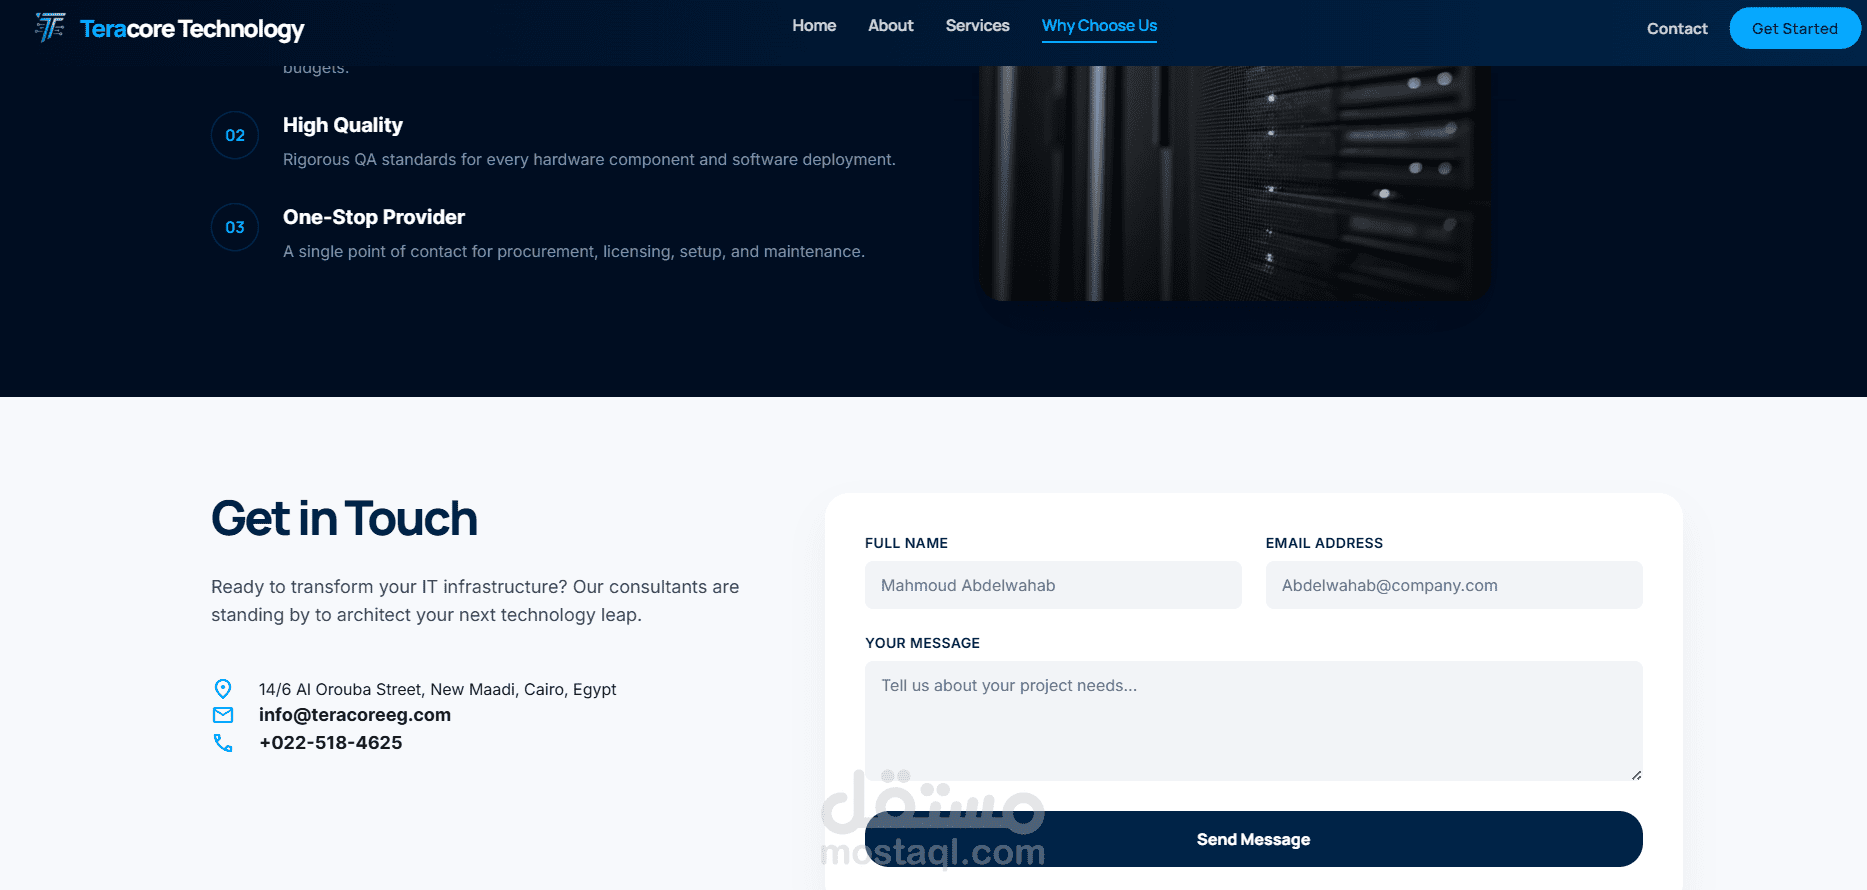1867x890 pixels.
Task: Click the "A single point of contact" description
Action: click(x=574, y=252)
